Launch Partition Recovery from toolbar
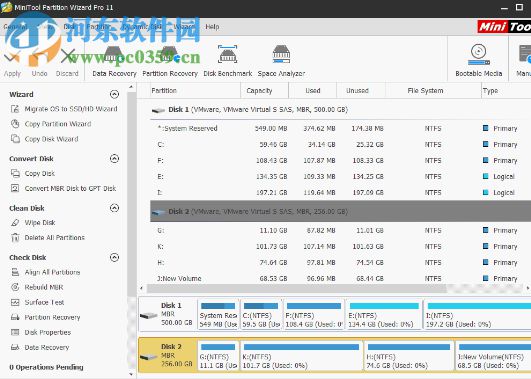 pyautogui.click(x=170, y=61)
